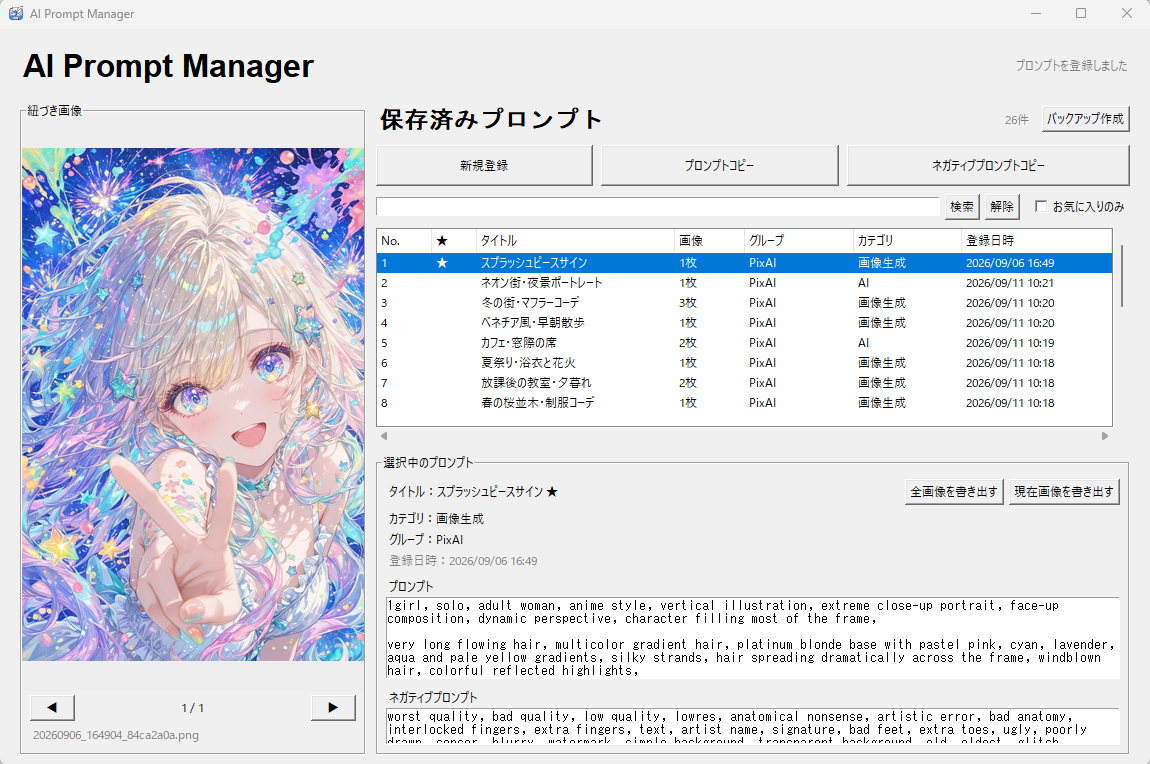The height and width of the screenshot is (764, 1150).
Task: Click the linked anime girl image preview
Action: tap(193, 404)
